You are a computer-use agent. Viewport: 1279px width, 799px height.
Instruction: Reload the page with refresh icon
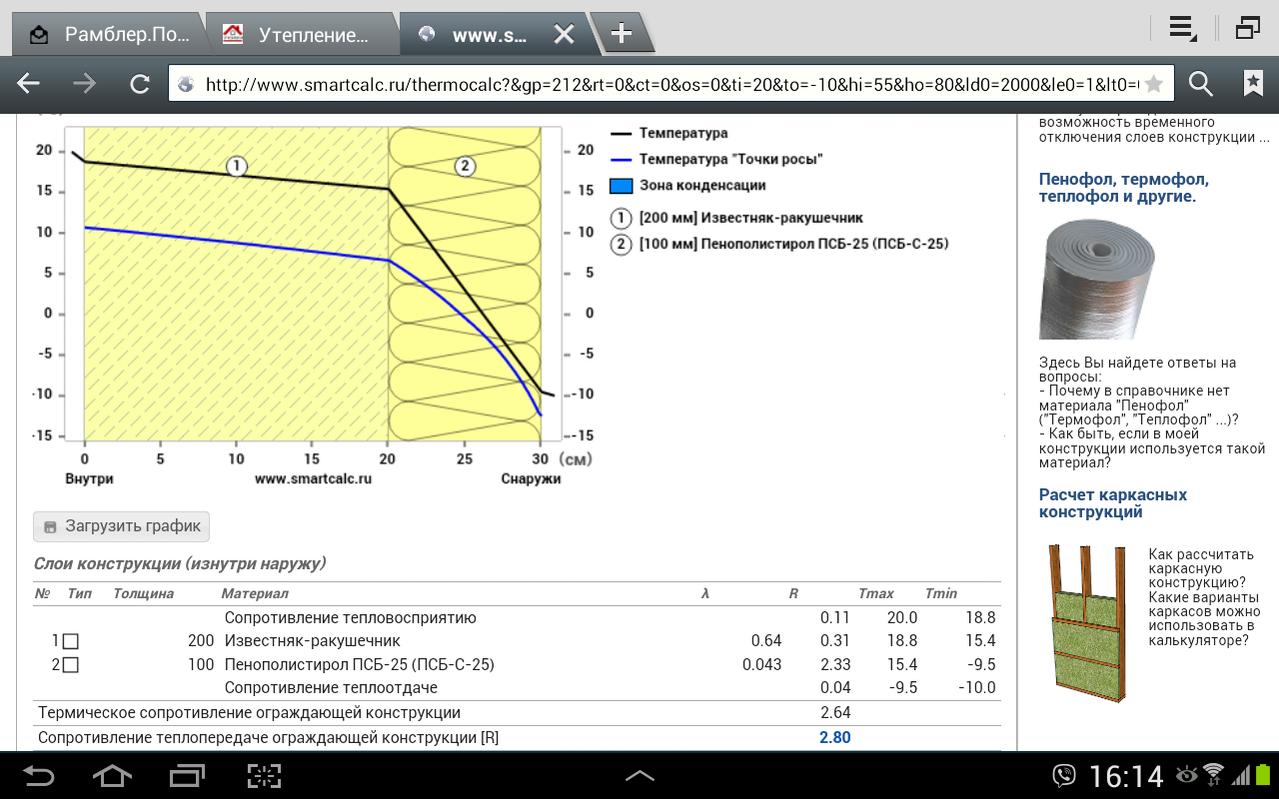click(x=140, y=84)
